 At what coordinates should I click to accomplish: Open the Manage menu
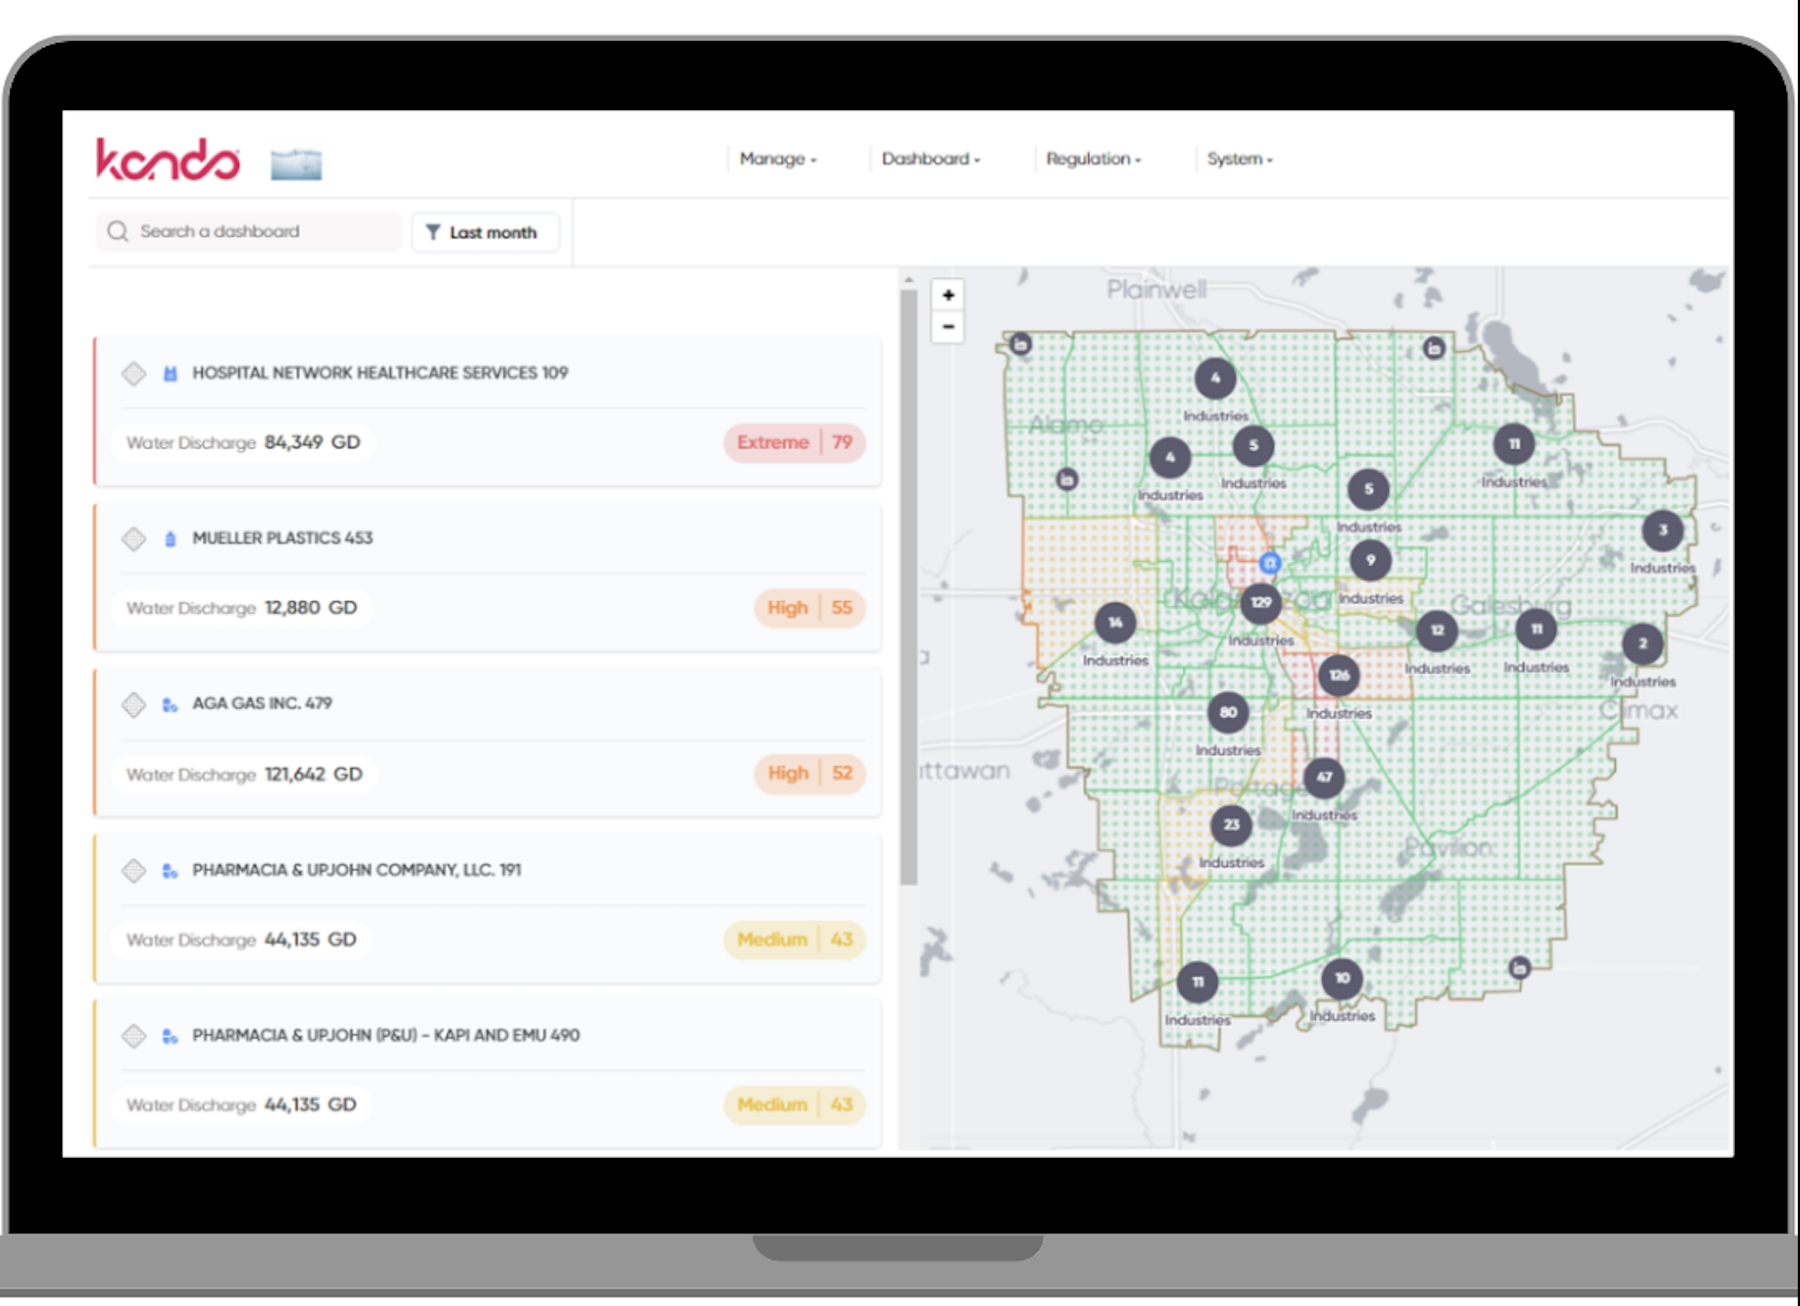click(x=778, y=159)
